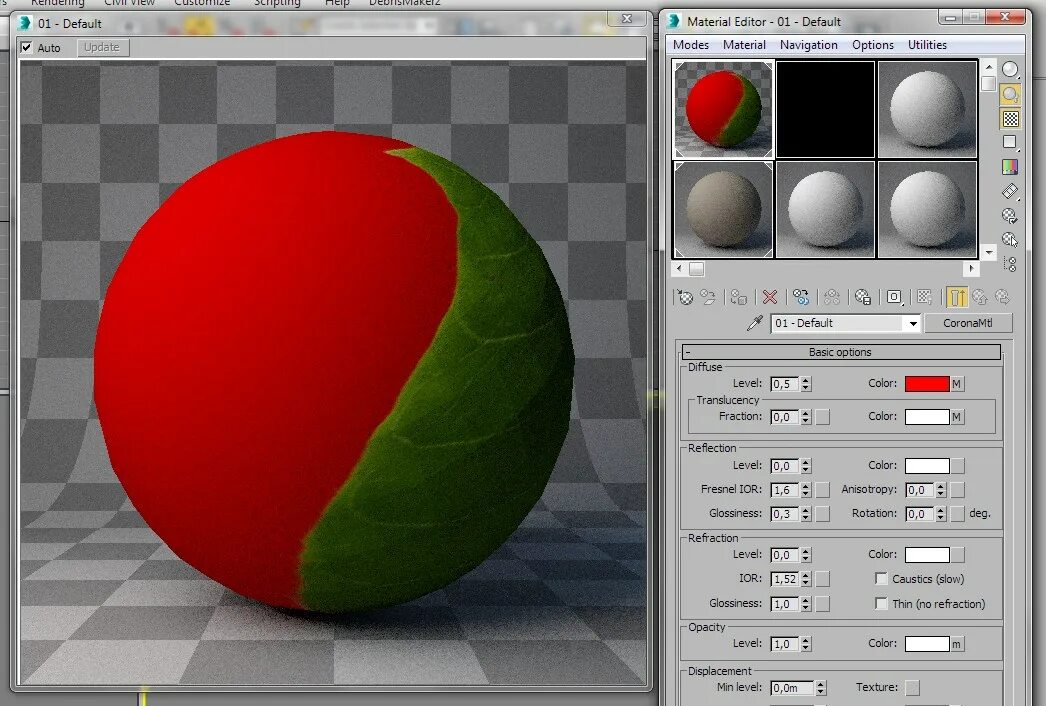The image size is (1046, 706).
Task: Click the Sample UV Tiling icon
Action: point(1011,142)
